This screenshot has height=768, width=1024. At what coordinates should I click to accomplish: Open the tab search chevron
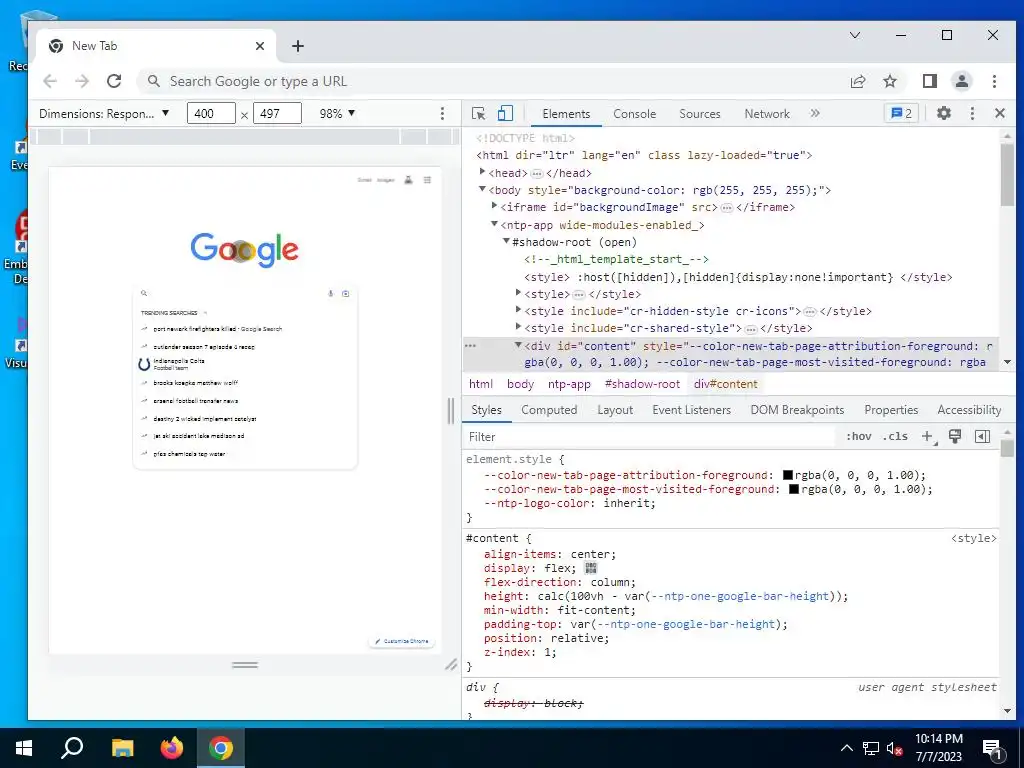point(855,35)
